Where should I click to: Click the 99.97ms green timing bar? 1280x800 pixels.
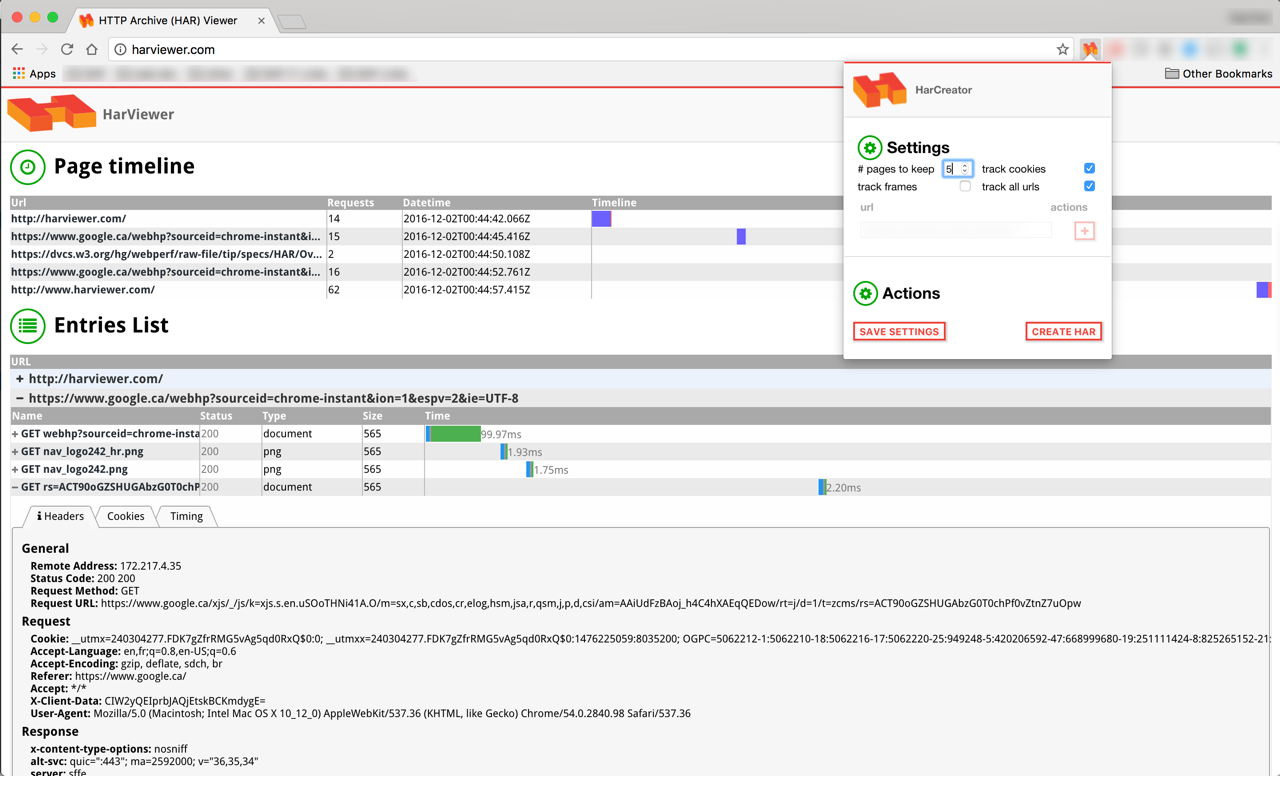455,434
